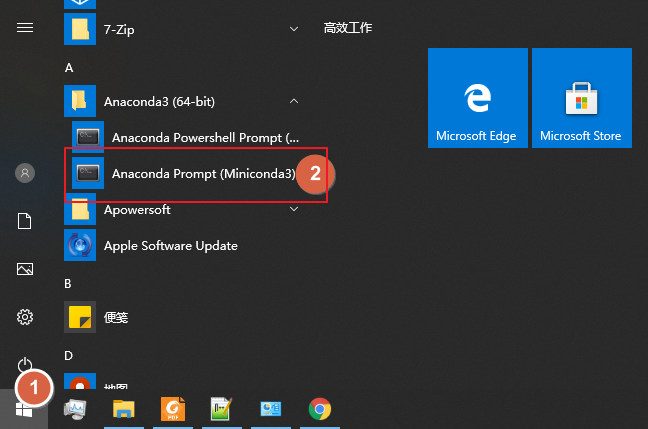This screenshot has height=429, width=648.
Task: Open the Settings gear icon
Action: point(25,317)
